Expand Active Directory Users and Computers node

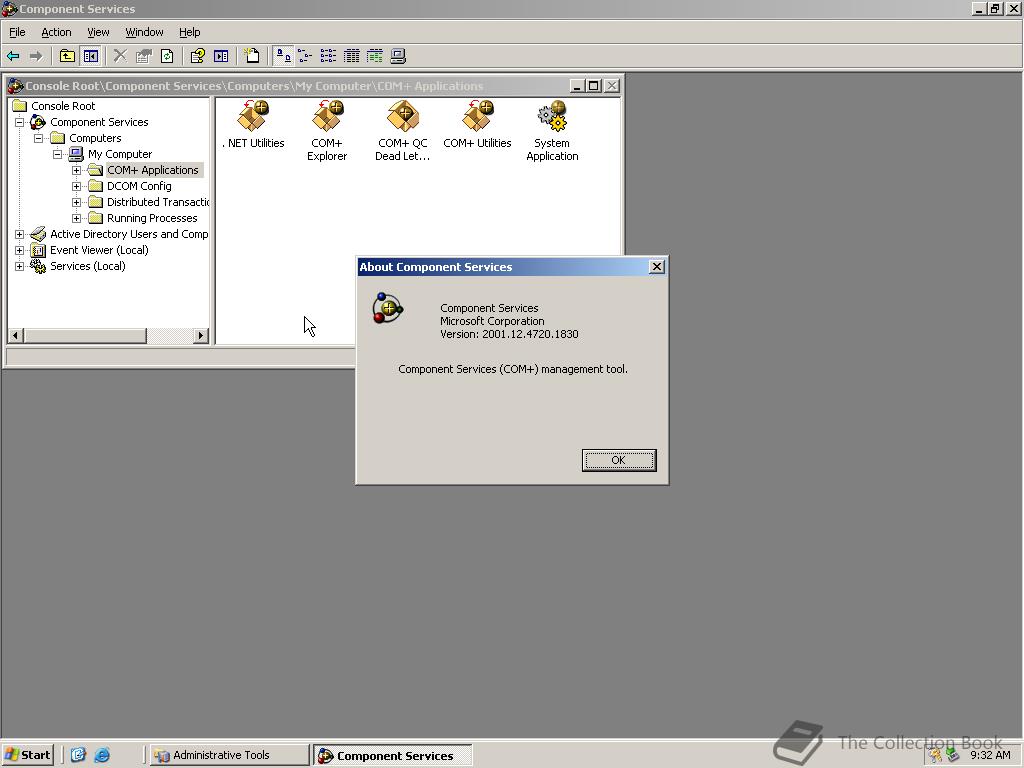20,234
